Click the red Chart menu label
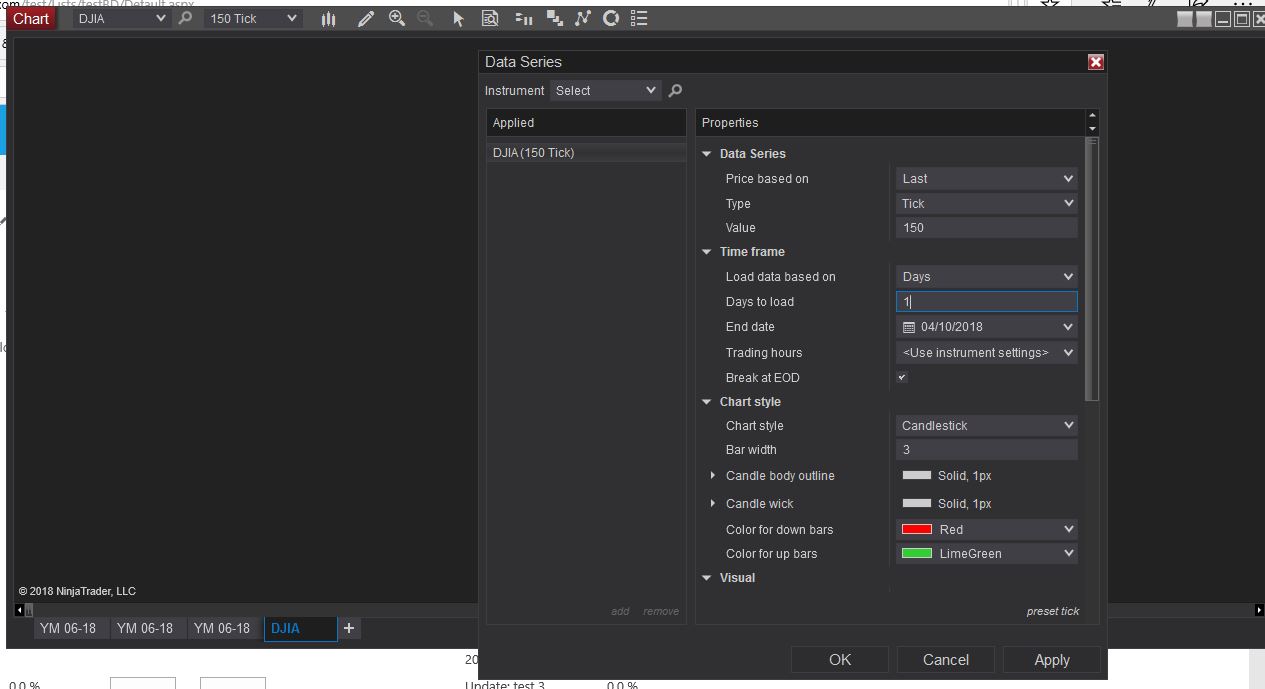Image resolution: width=1265 pixels, height=689 pixels. point(31,18)
